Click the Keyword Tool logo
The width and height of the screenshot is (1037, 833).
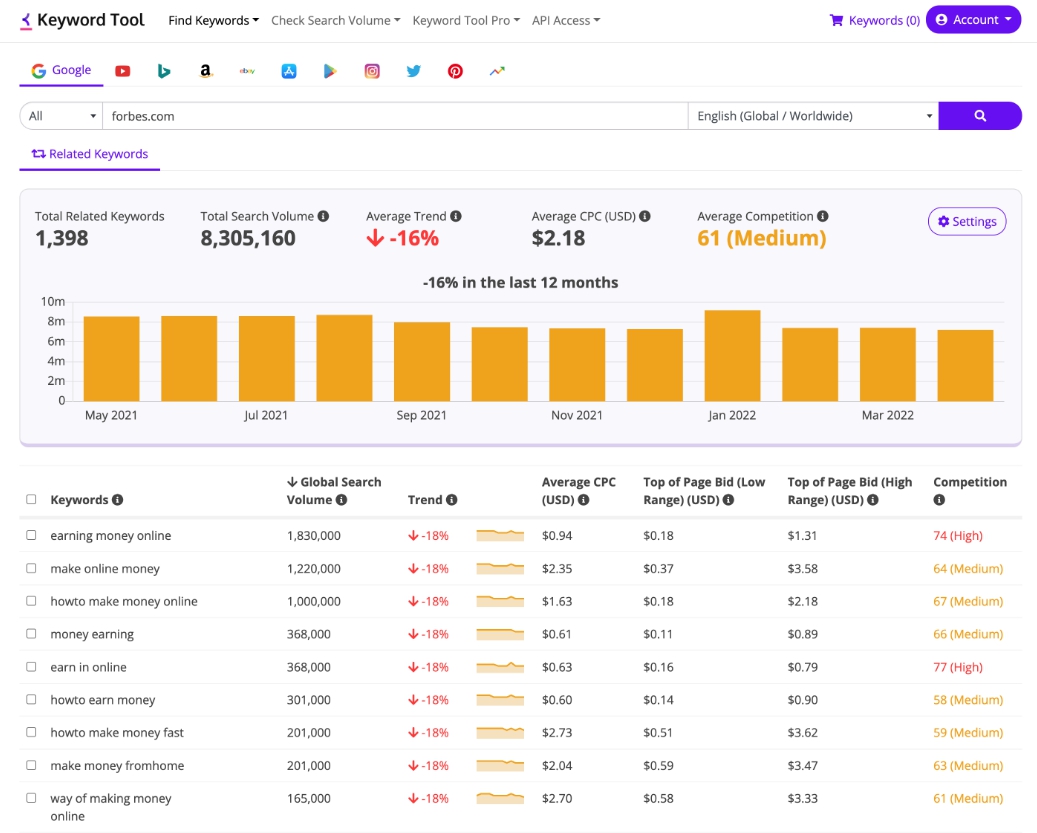(83, 20)
